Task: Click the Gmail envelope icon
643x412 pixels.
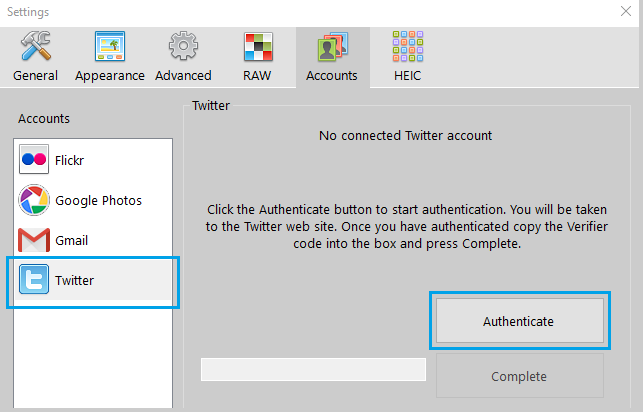Action: pyautogui.click(x=34, y=240)
